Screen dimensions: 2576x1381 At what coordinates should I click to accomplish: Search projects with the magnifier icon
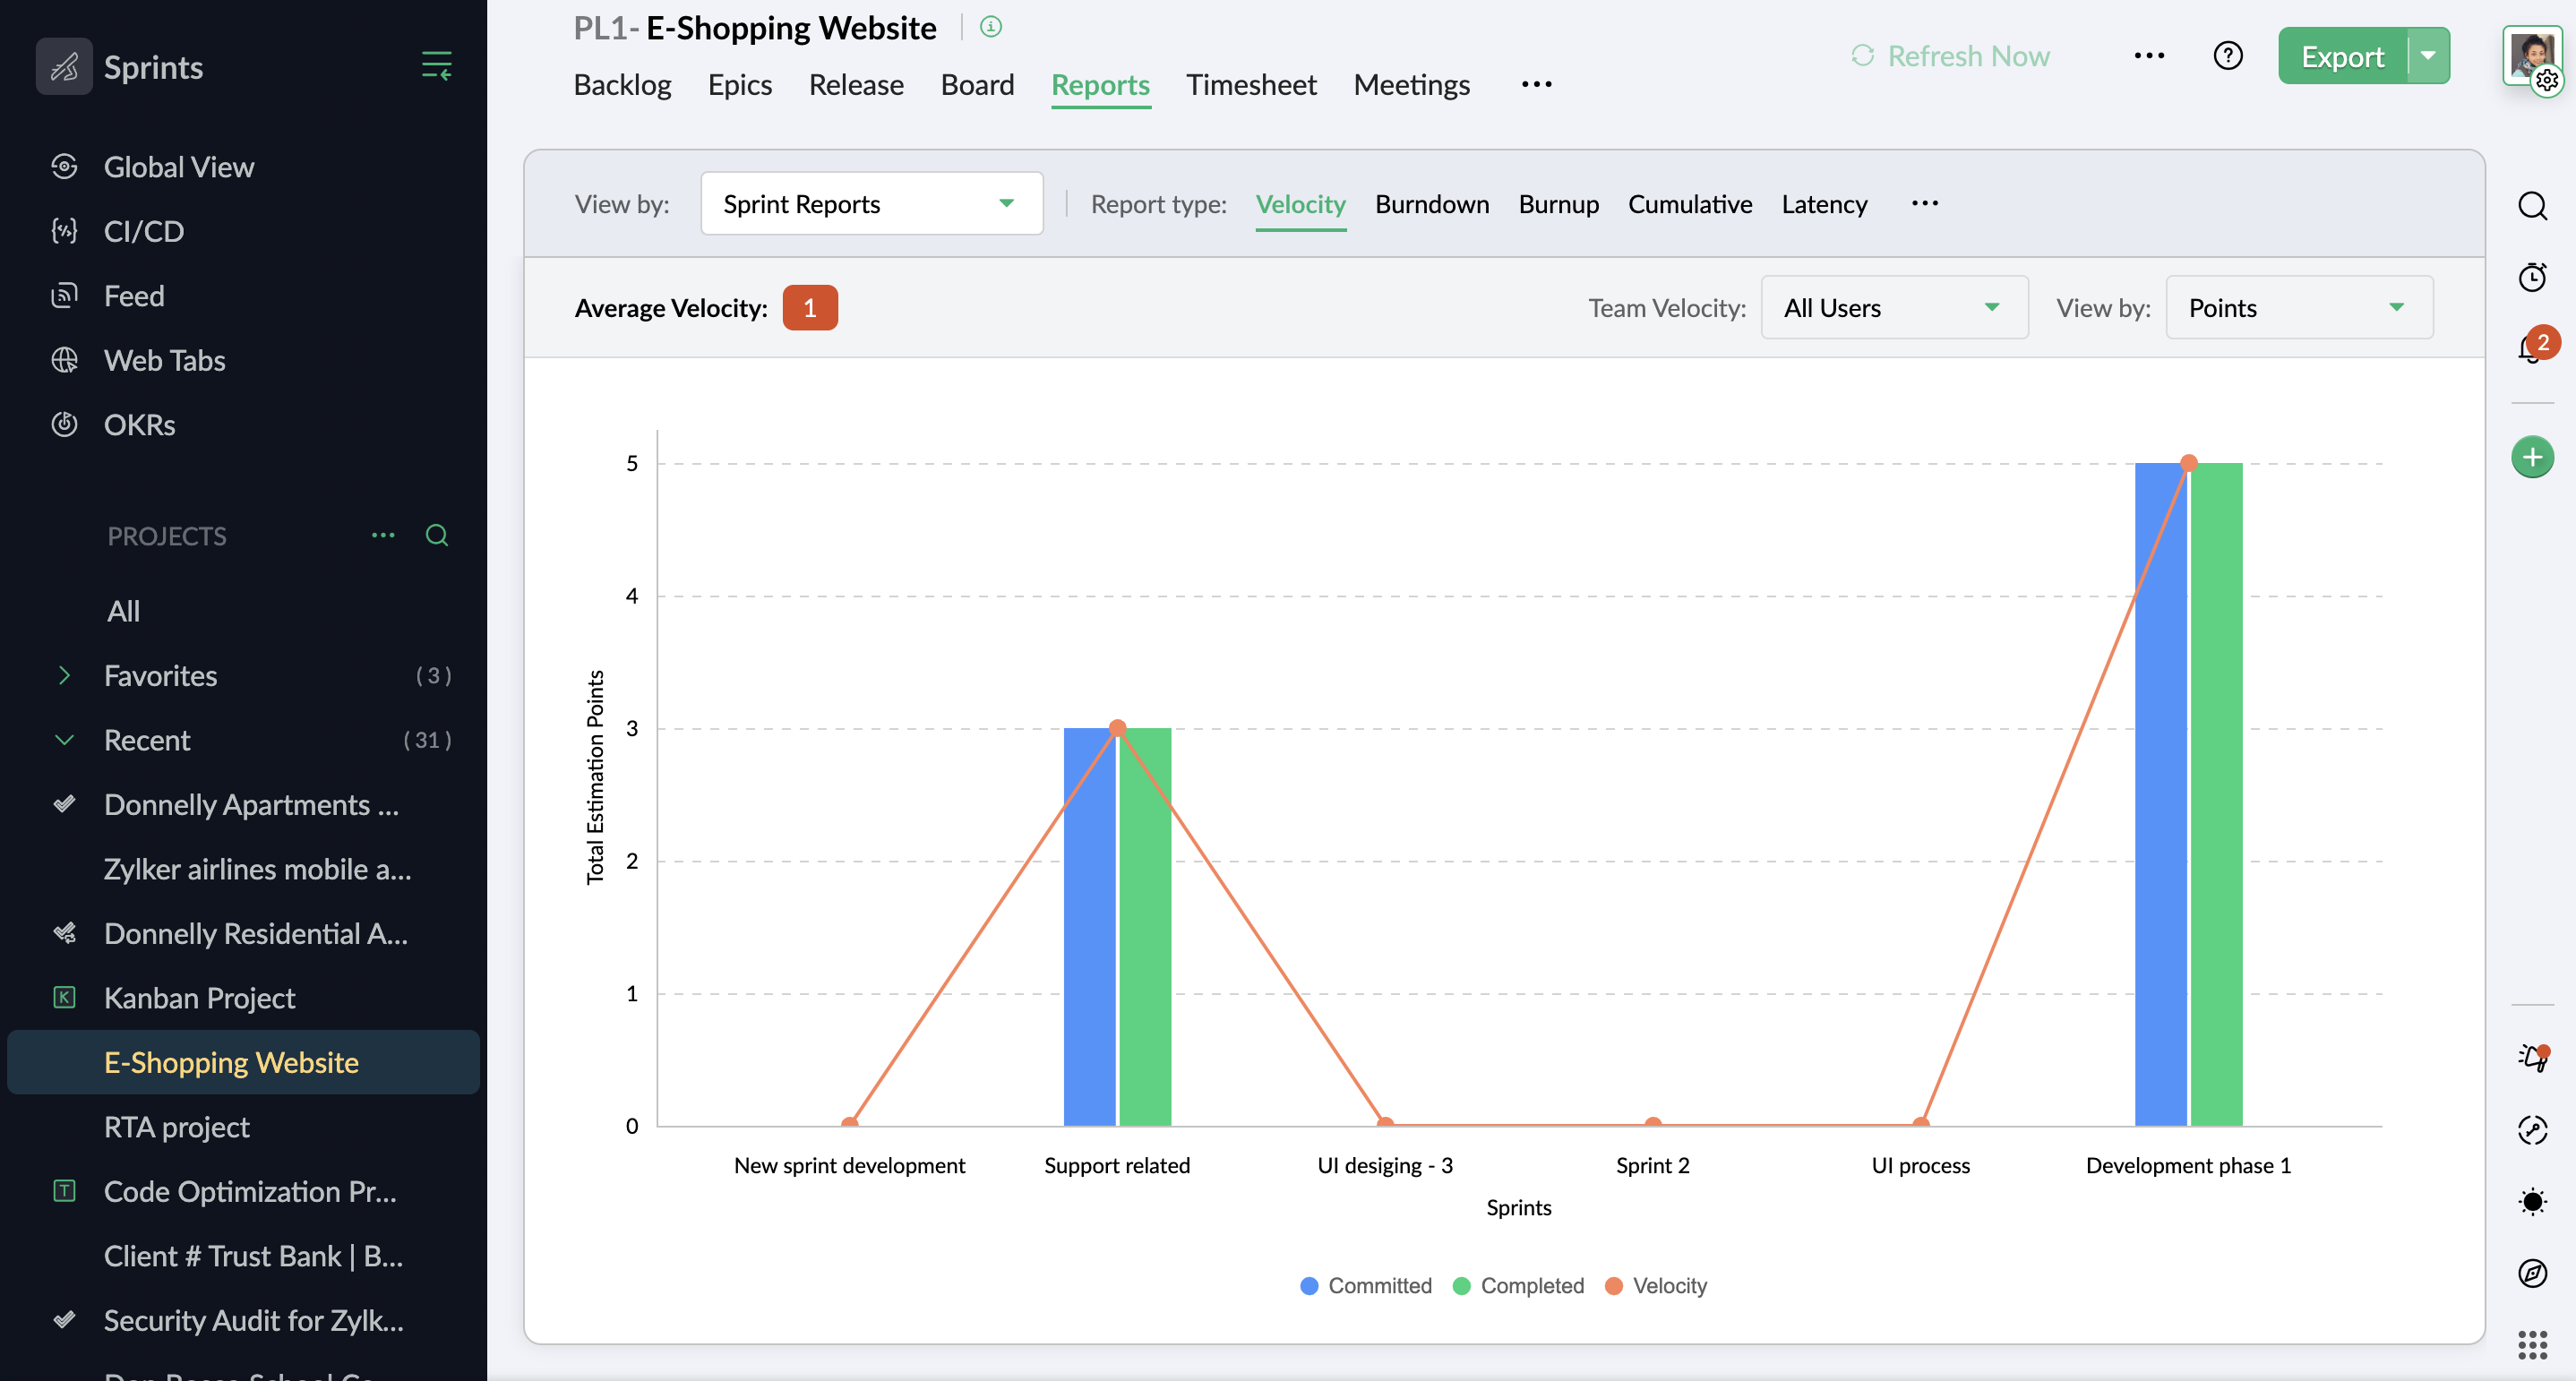tap(436, 535)
